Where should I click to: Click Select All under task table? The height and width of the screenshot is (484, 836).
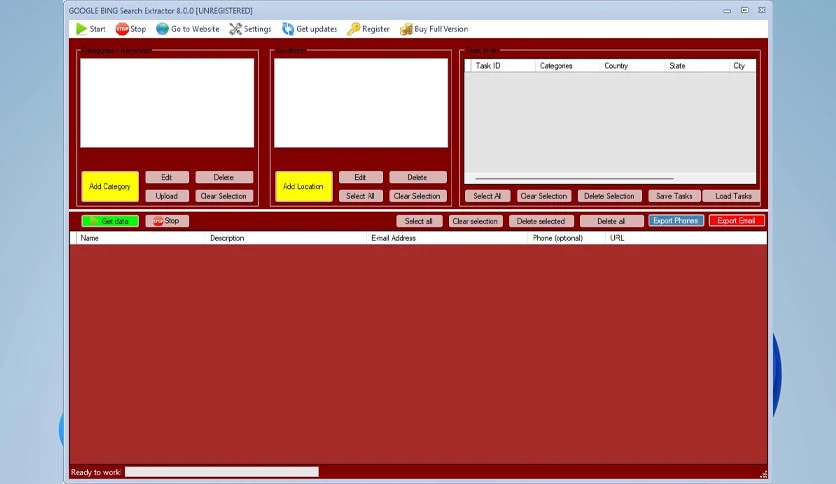[487, 196]
